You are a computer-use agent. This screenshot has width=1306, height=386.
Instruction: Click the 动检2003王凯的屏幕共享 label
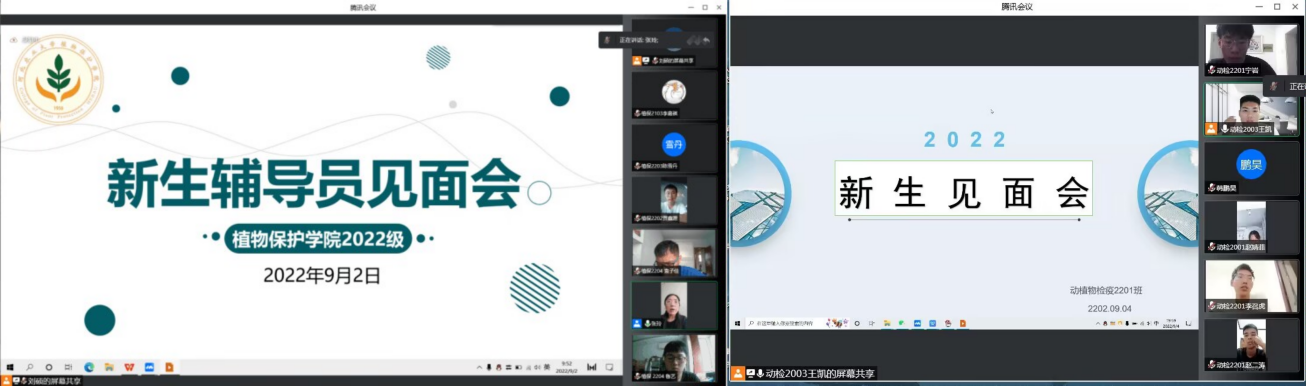pyautogui.click(x=819, y=374)
